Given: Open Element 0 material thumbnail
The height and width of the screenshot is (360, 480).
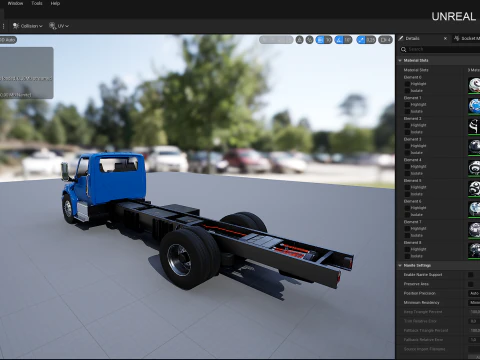Looking at the screenshot, I should coord(474,85).
